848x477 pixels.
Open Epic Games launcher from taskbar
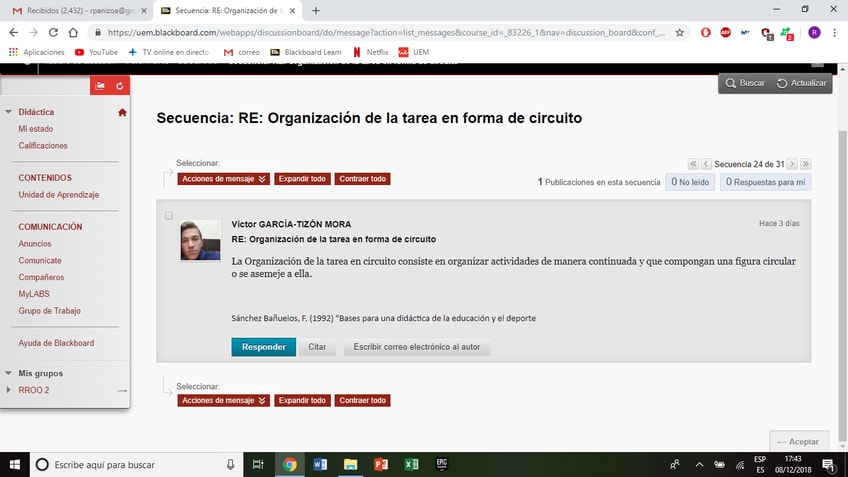442,465
